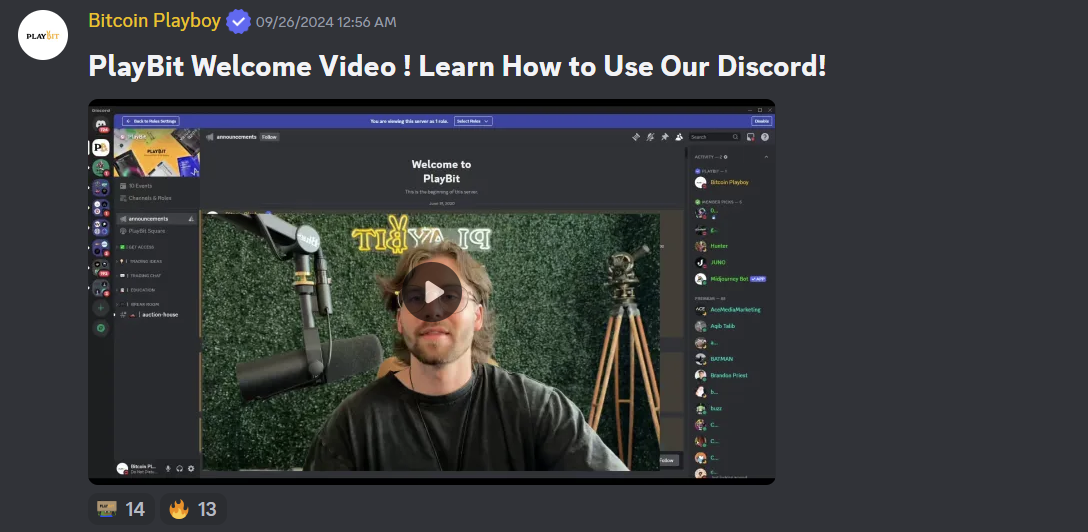Open the inbox icon next to Search
The width and height of the screenshot is (1088, 532).
[751, 137]
